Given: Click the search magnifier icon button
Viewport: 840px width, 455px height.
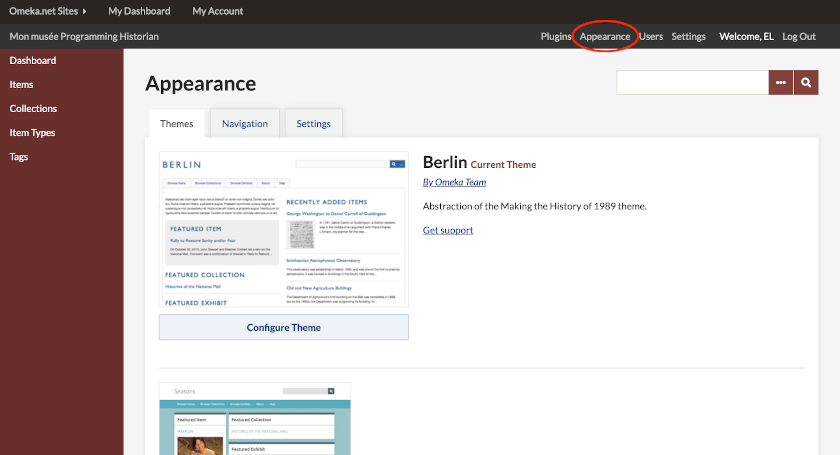Looking at the screenshot, I should coord(806,83).
